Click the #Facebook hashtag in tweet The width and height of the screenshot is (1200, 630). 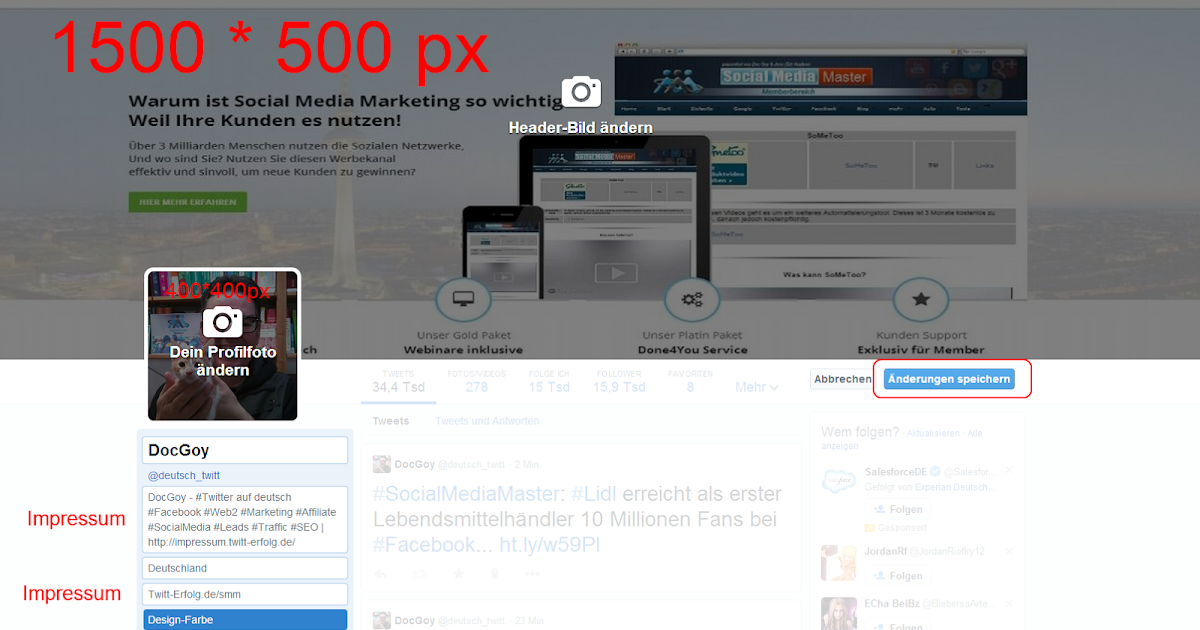424,545
